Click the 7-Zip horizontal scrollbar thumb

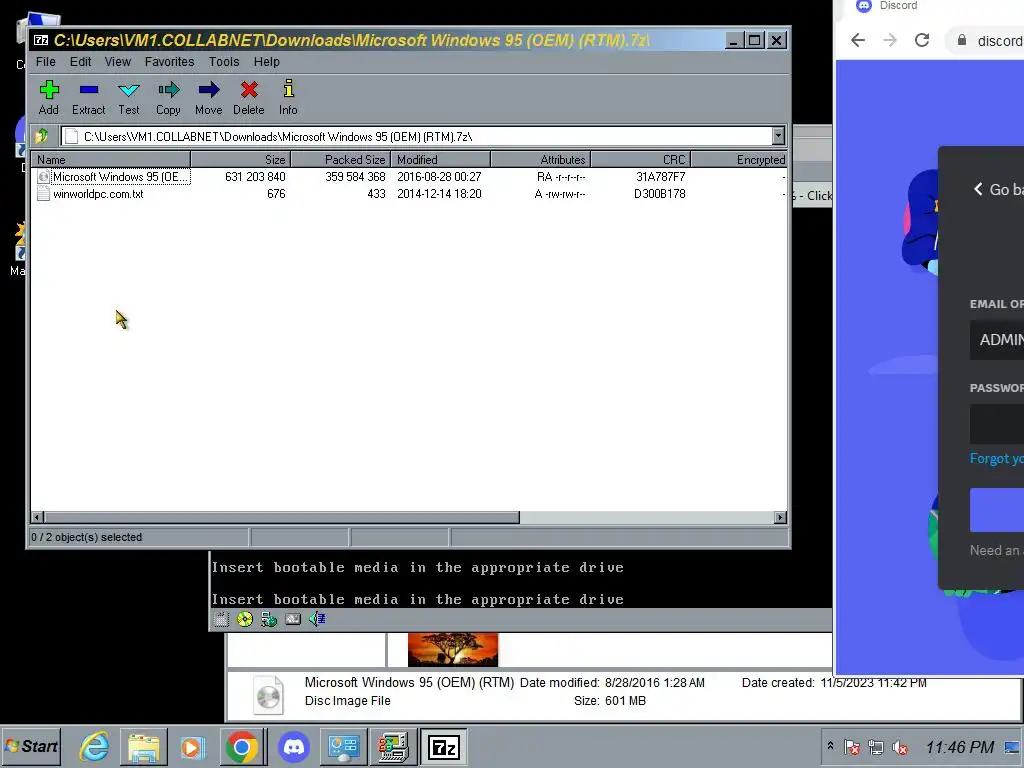pos(281,517)
